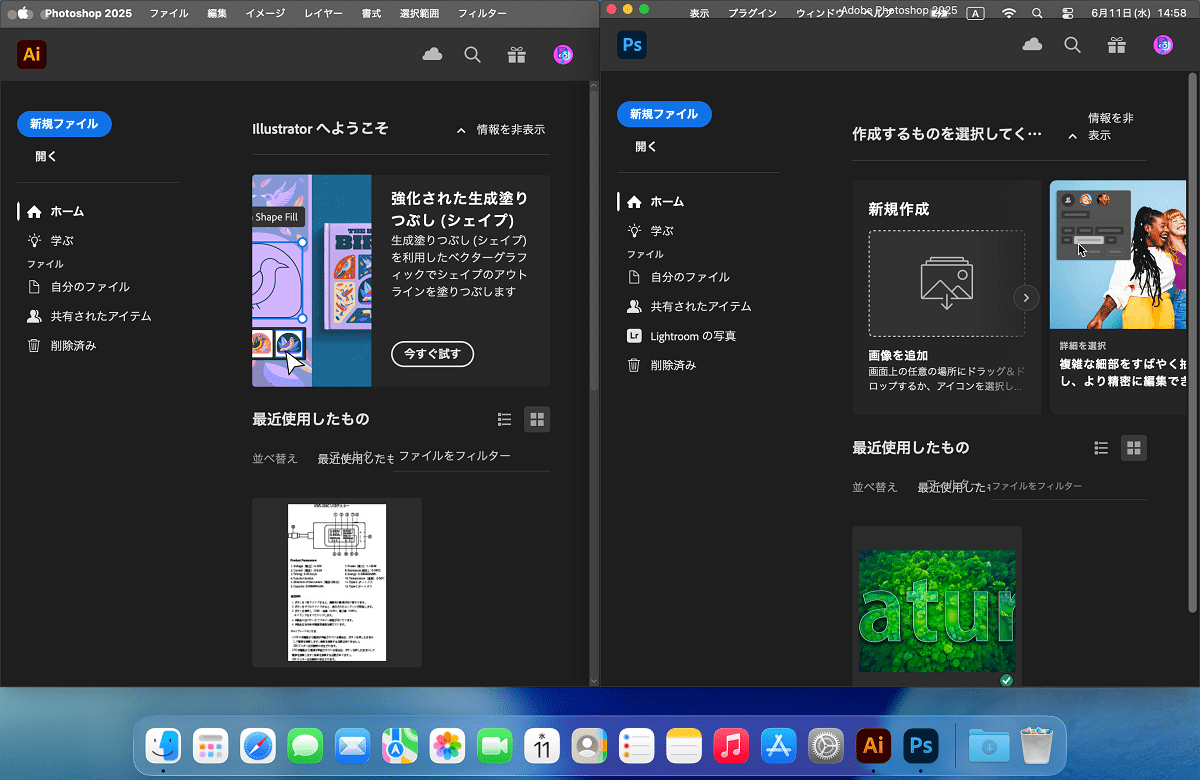
Task: Open レイヤー menu in menu bar
Action: [322, 14]
